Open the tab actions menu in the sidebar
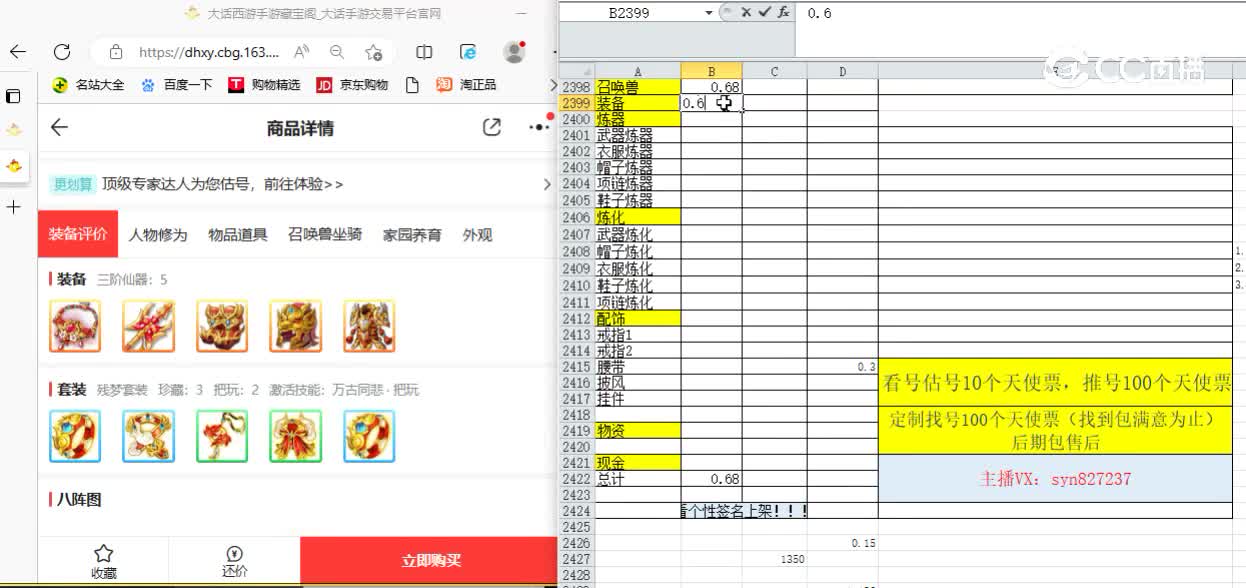This screenshot has width=1246, height=588. (13, 96)
